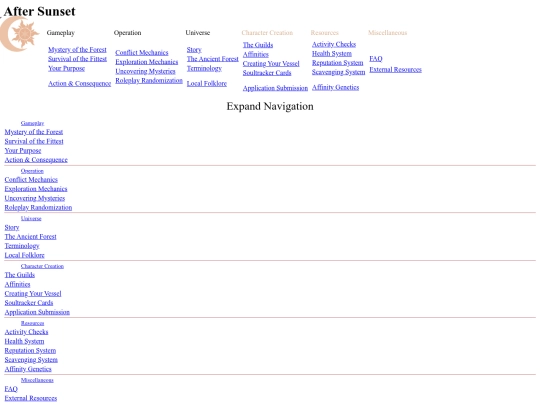Select Your Purpose in the expanded list
This screenshot has height=405, width=540.
click(x=23, y=150)
